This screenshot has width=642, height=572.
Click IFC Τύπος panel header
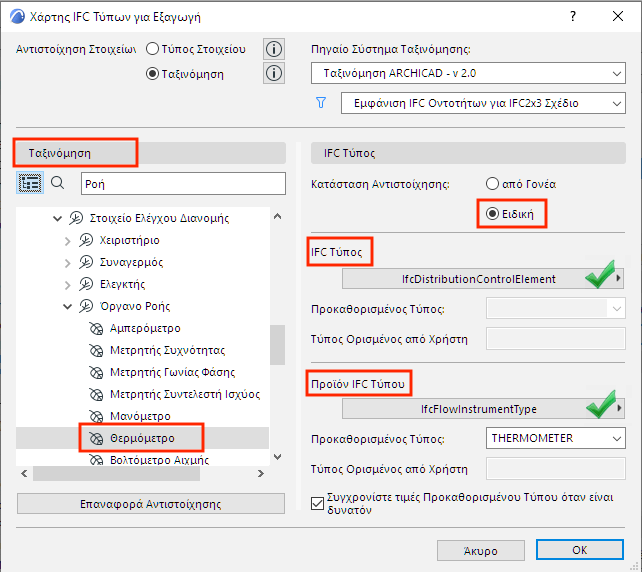coord(468,153)
